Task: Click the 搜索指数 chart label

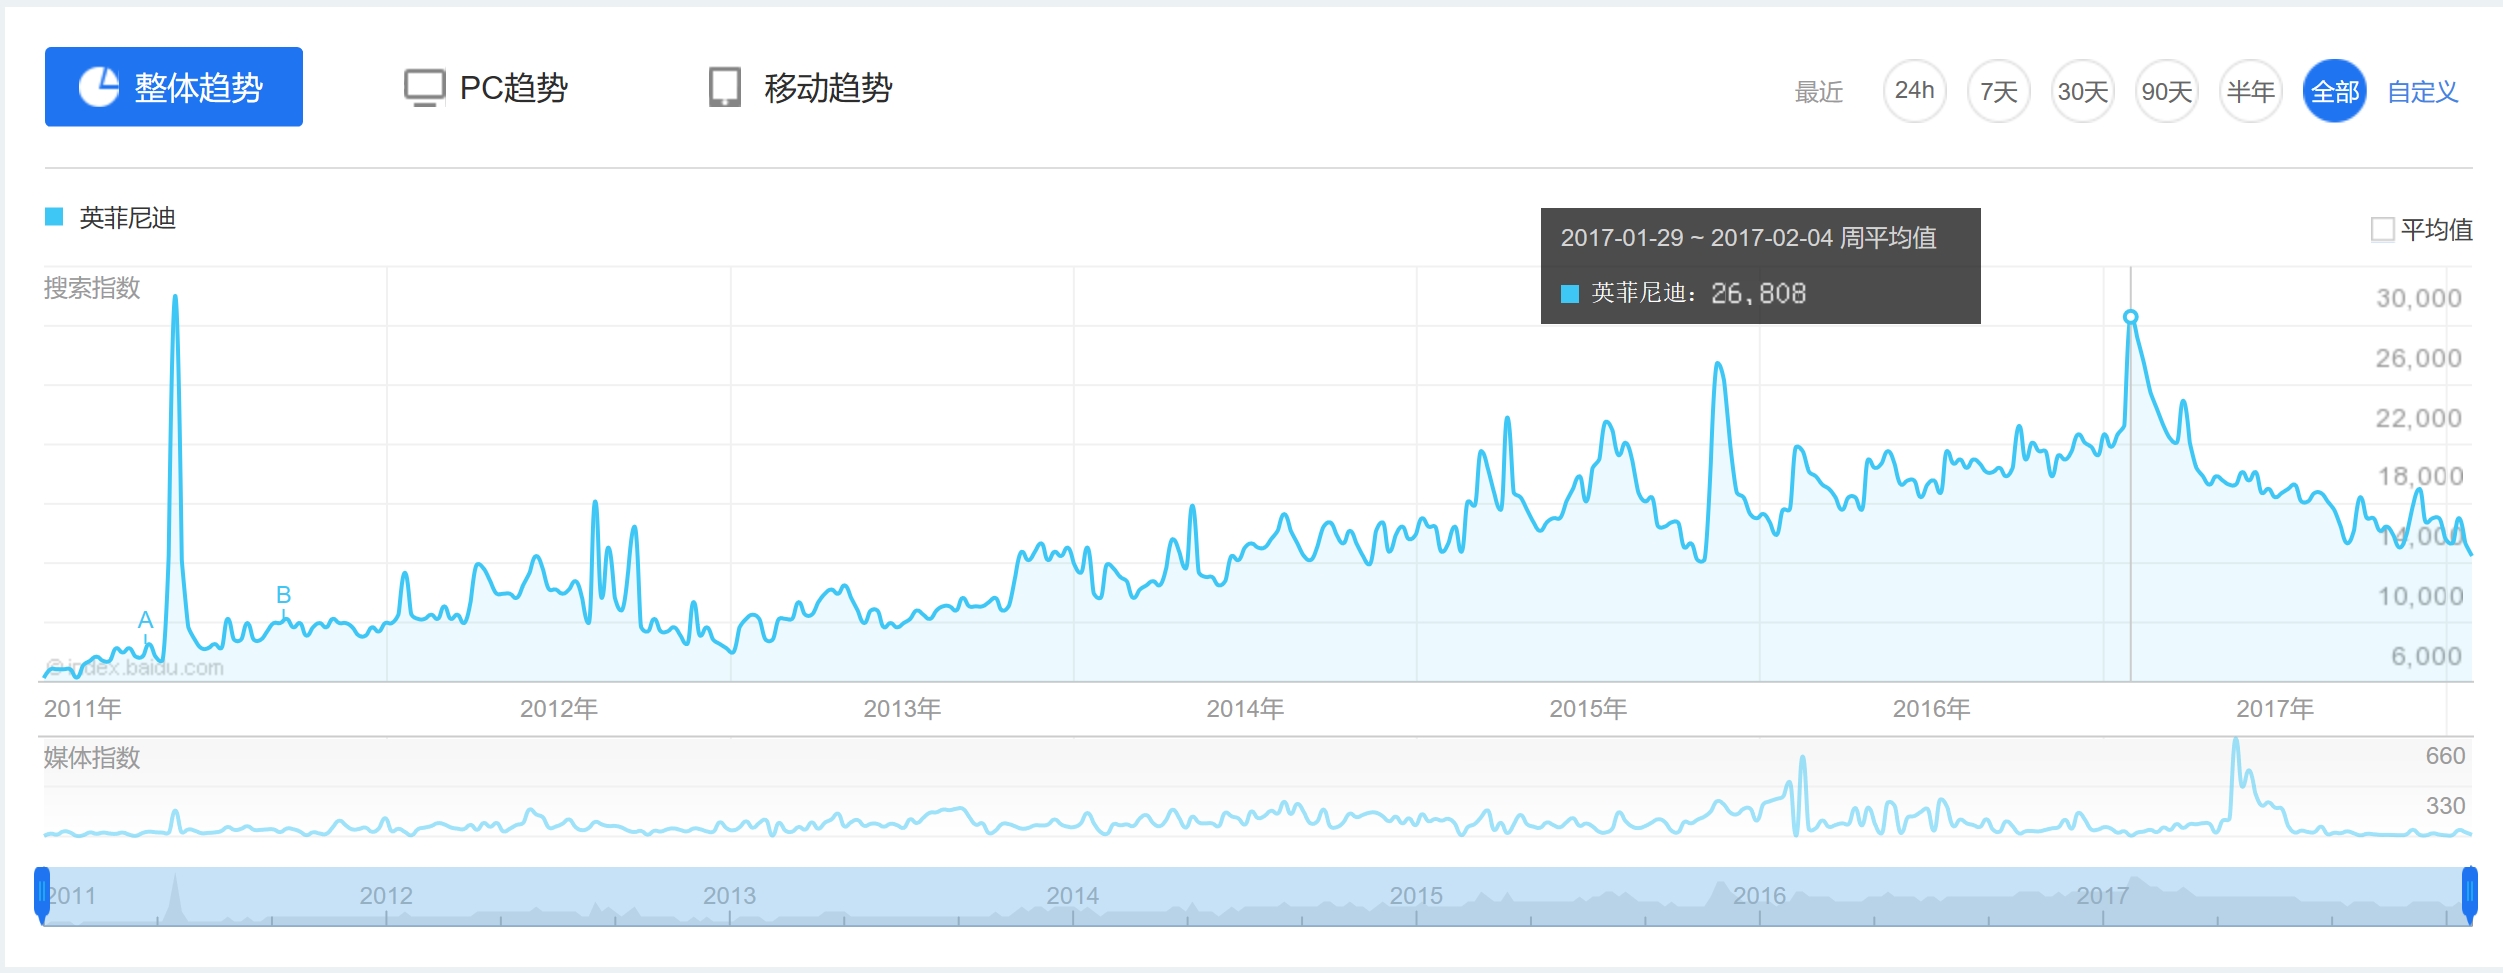Action: (92, 288)
